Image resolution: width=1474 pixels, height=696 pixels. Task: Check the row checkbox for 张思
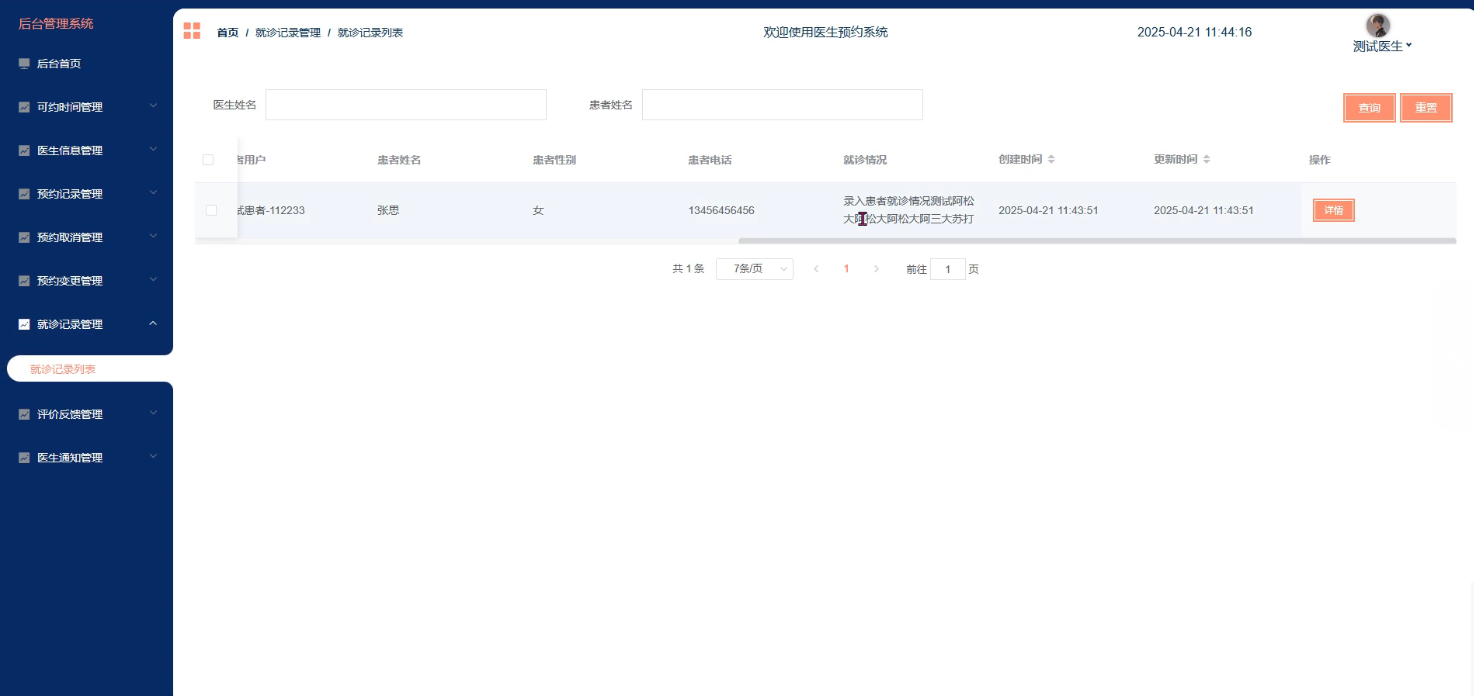coord(211,210)
